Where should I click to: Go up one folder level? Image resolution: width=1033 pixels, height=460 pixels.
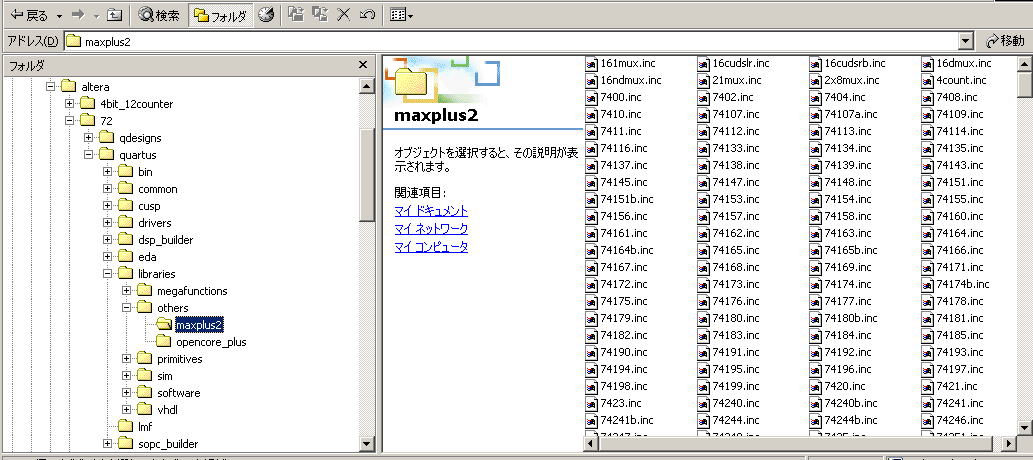click(x=115, y=15)
